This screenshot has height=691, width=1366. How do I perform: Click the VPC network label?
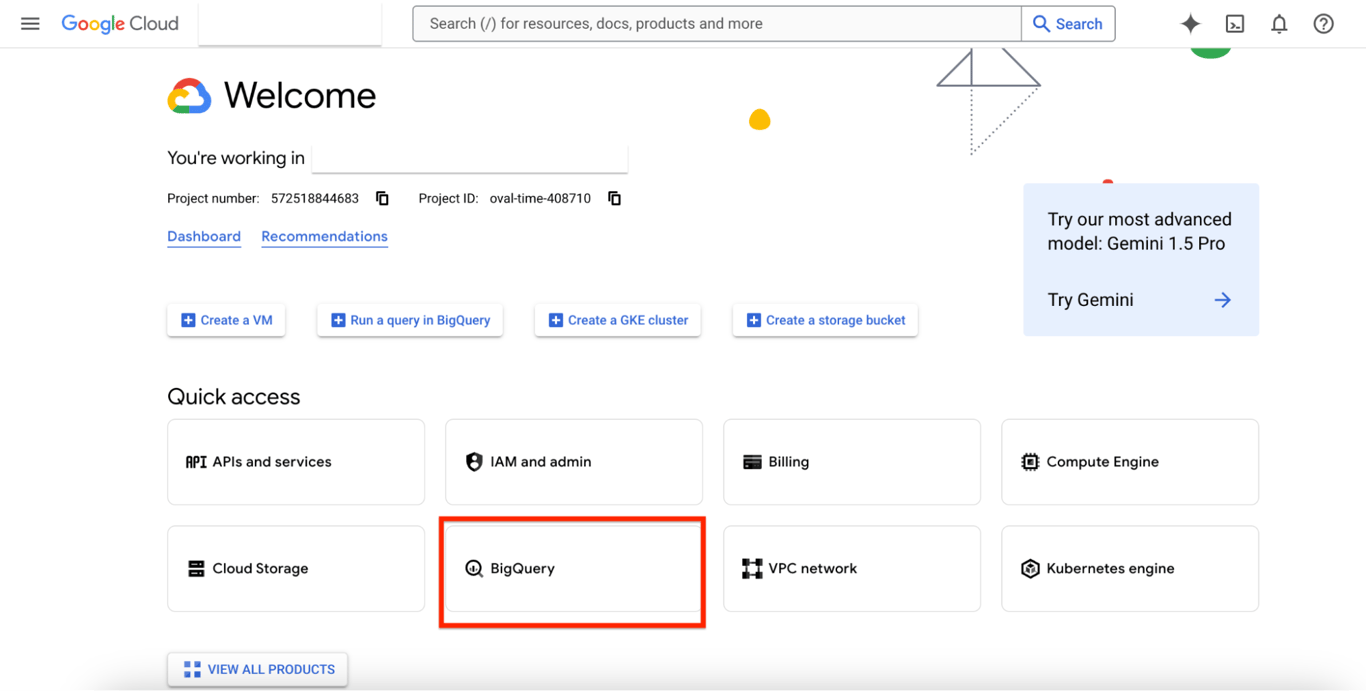[x=812, y=568]
